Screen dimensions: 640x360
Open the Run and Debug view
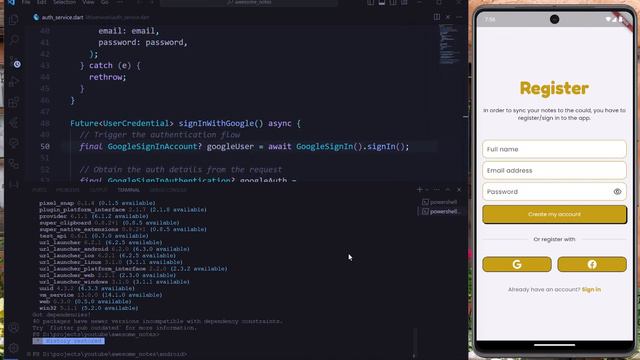point(13,81)
